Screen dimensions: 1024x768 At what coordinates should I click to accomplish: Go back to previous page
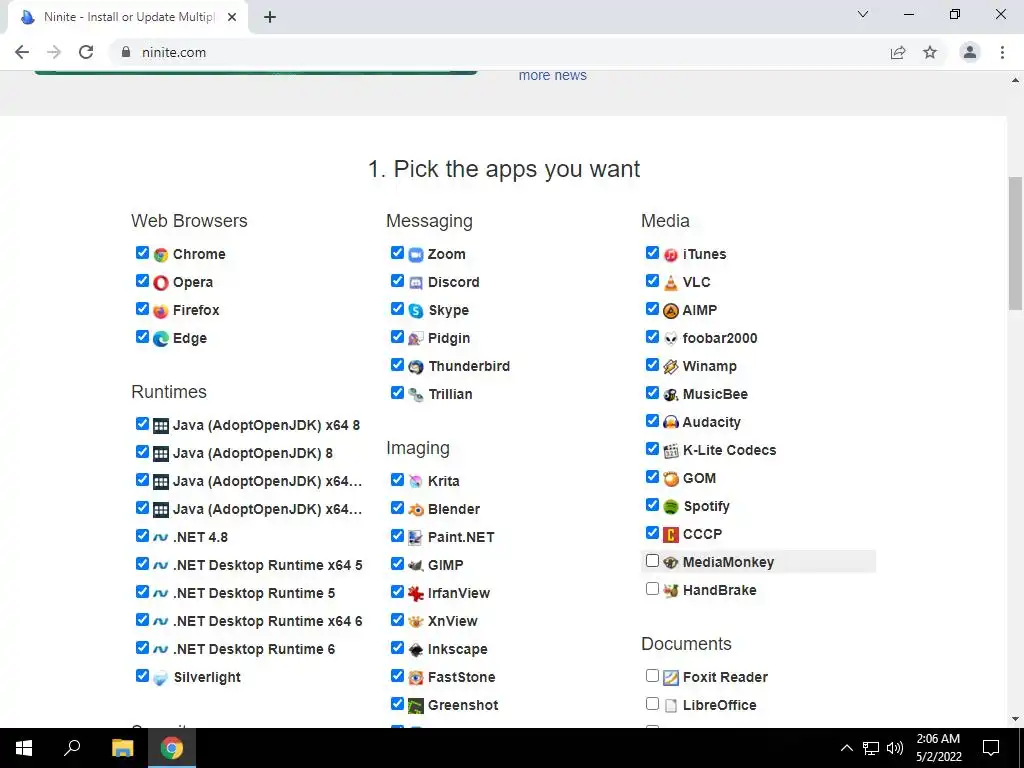click(x=22, y=52)
